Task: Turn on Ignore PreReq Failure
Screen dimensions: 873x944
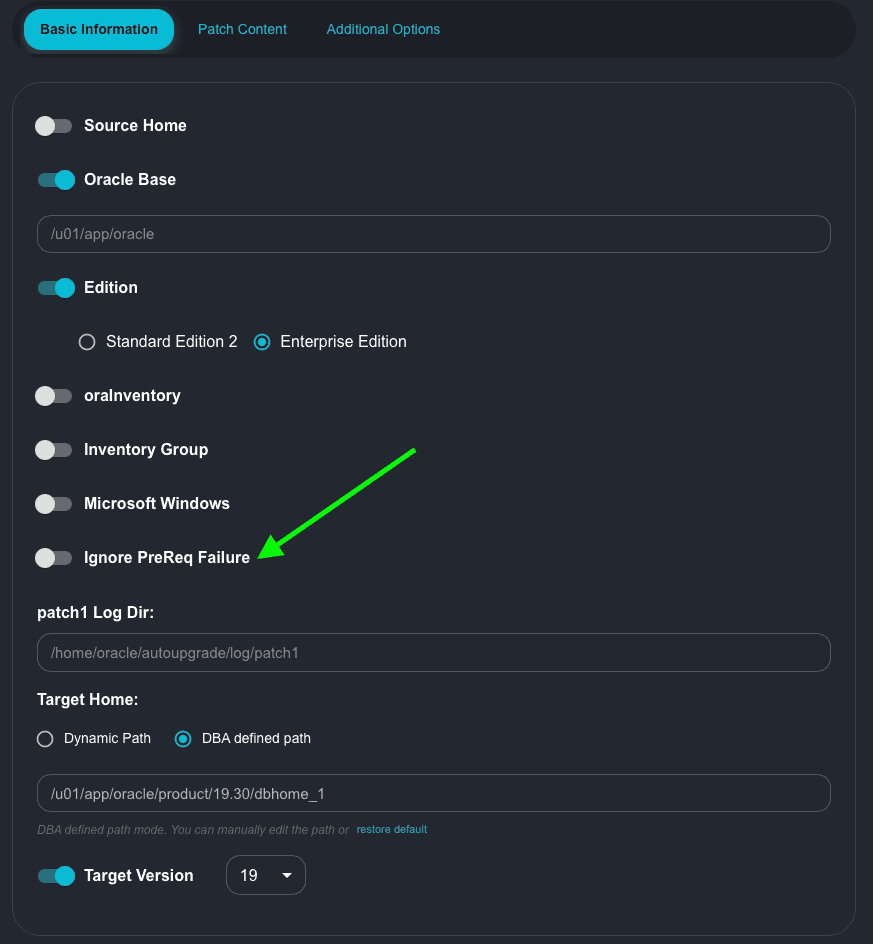Action: [x=54, y=558]
